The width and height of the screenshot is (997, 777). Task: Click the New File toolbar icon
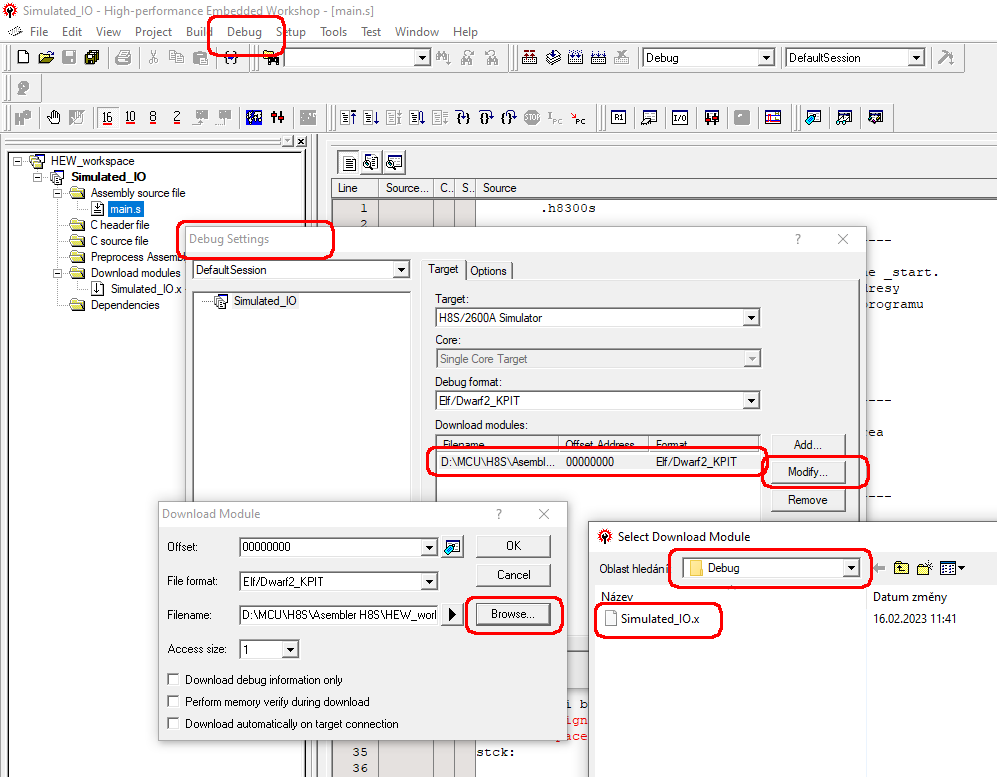coord(23,58)
